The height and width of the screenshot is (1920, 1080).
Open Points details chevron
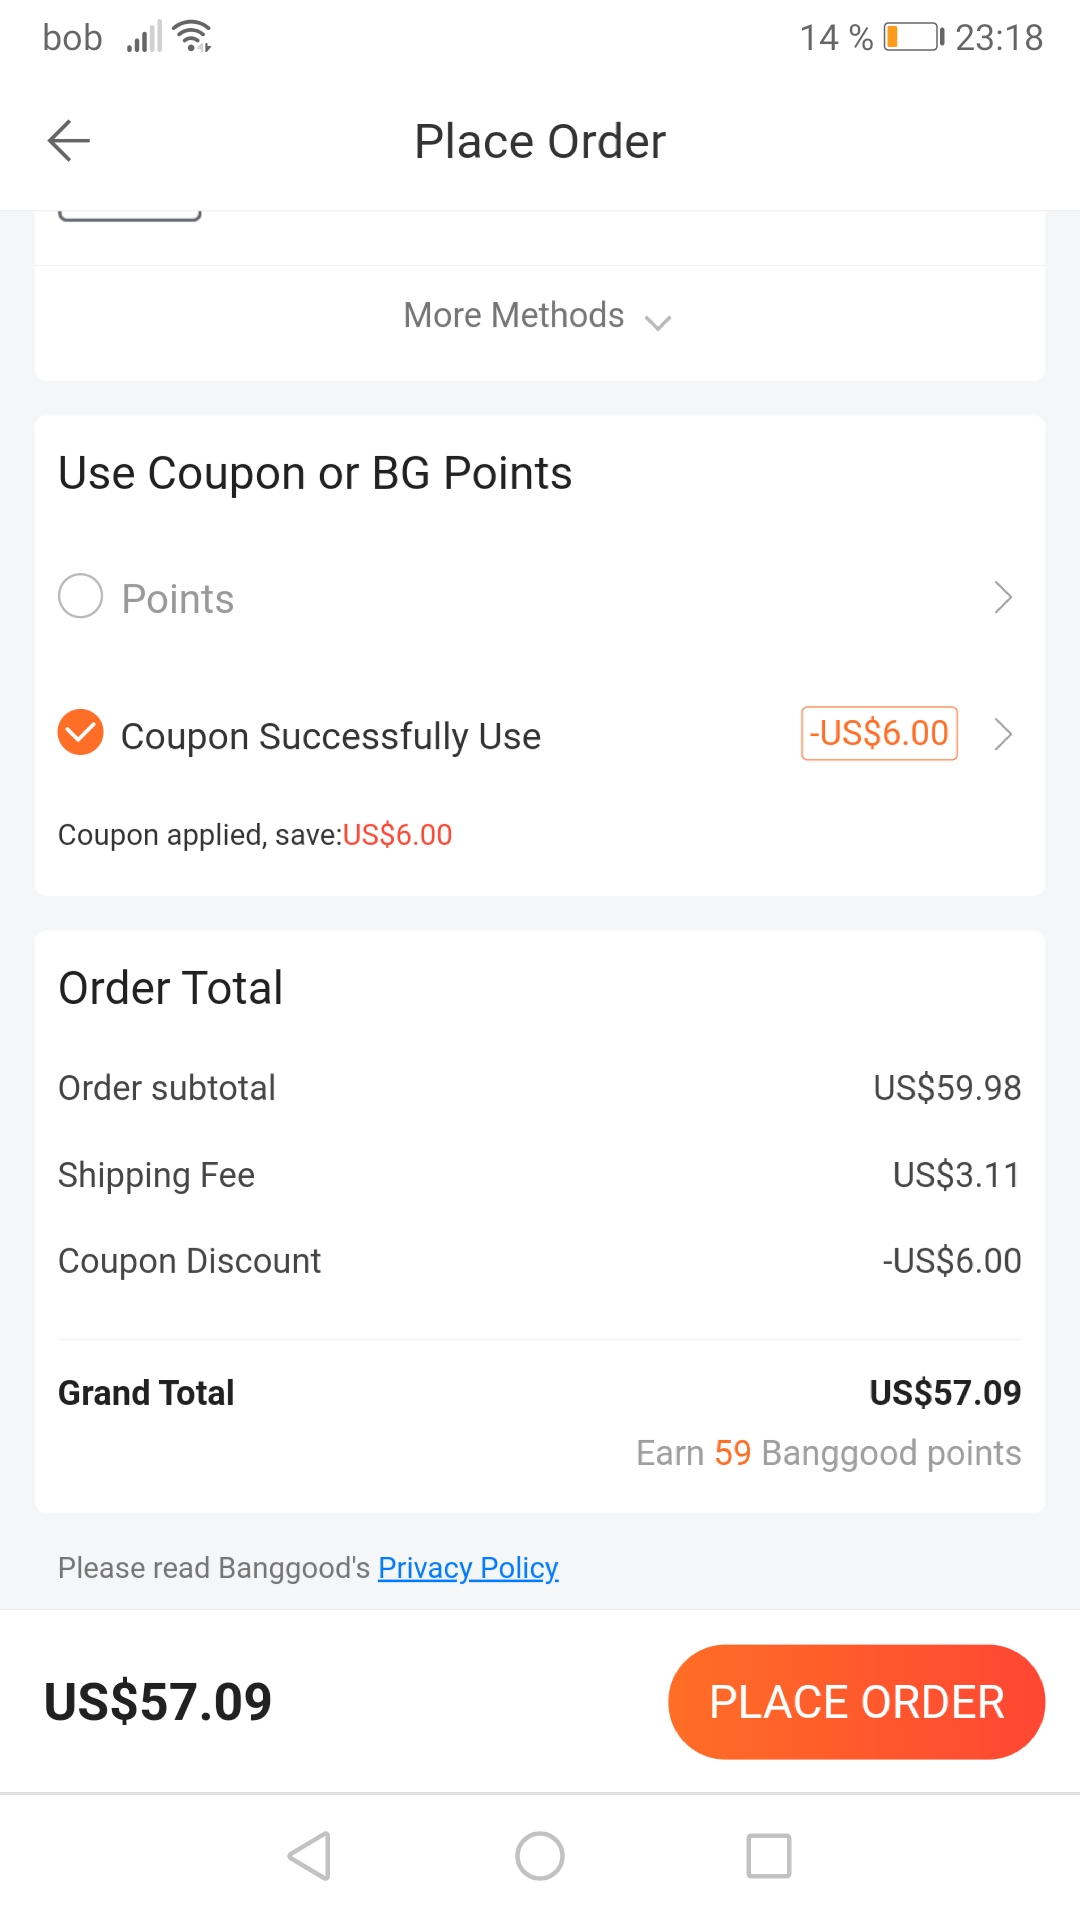tap(1003, 597)
